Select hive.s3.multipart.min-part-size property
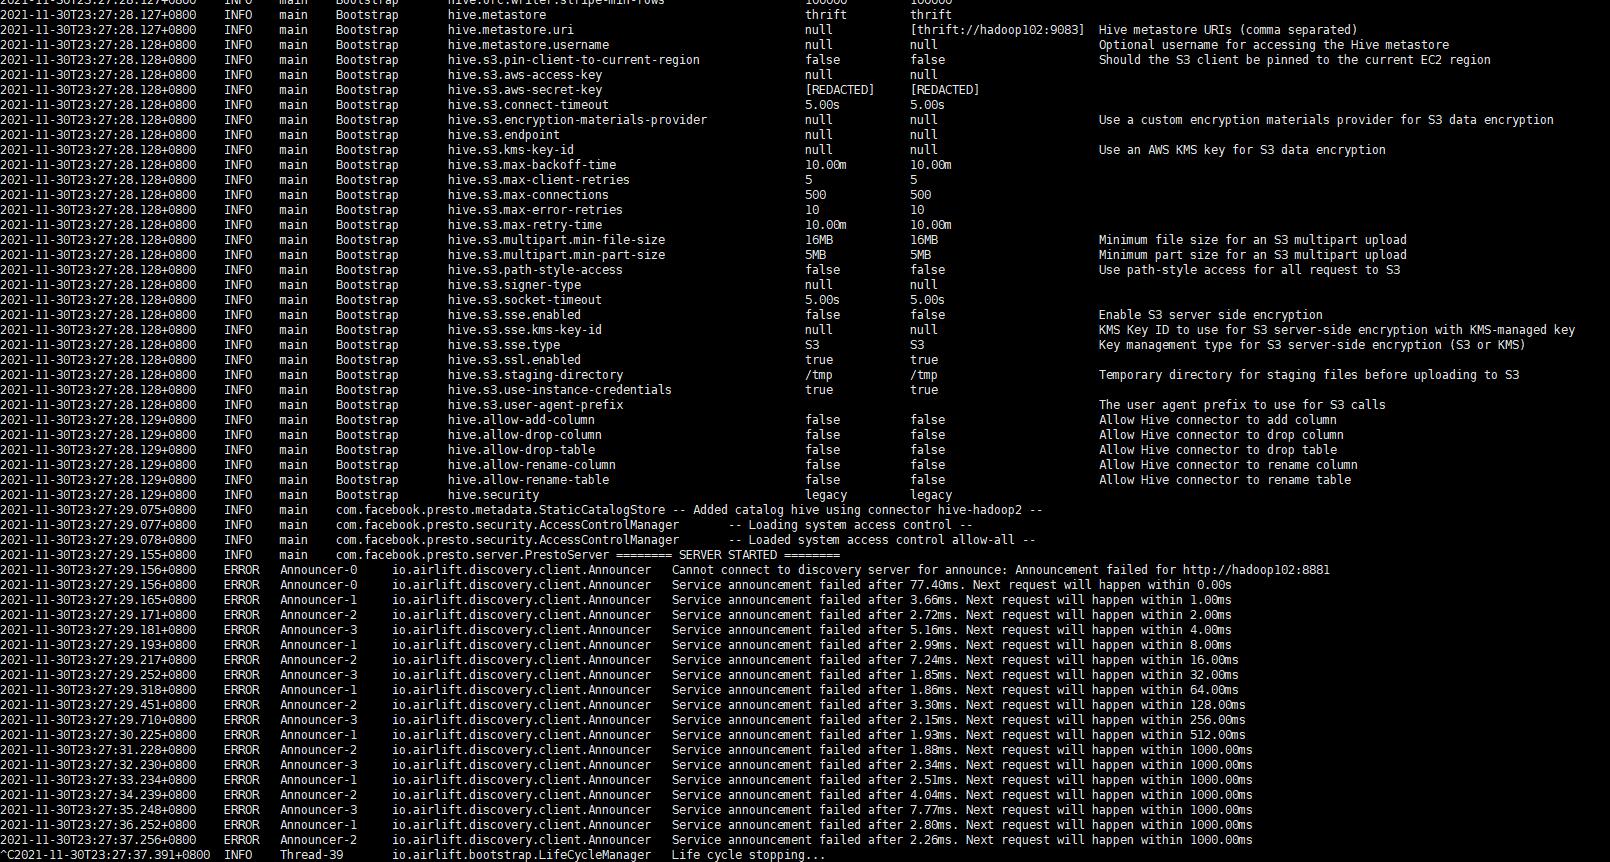The width and height of the screenshot is (1610, 862). (557, 255)
